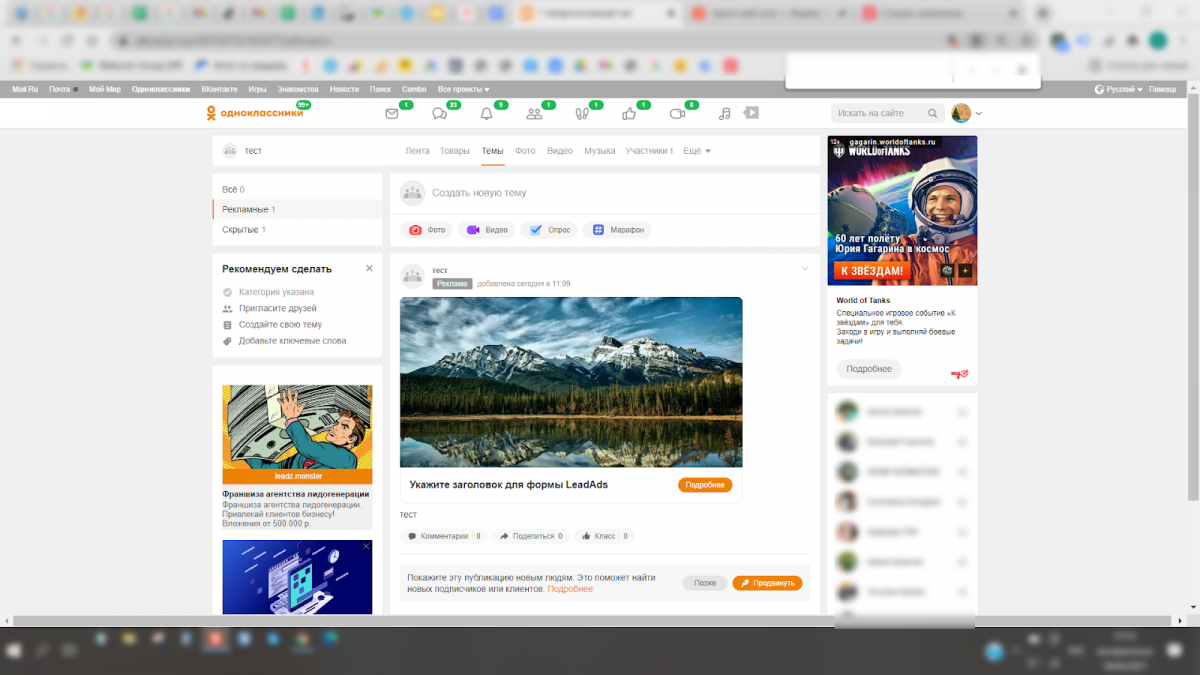This screenshot has width=1200, height=675.
Task: Expand the post options chevron
Action: (x=805, y=269)
